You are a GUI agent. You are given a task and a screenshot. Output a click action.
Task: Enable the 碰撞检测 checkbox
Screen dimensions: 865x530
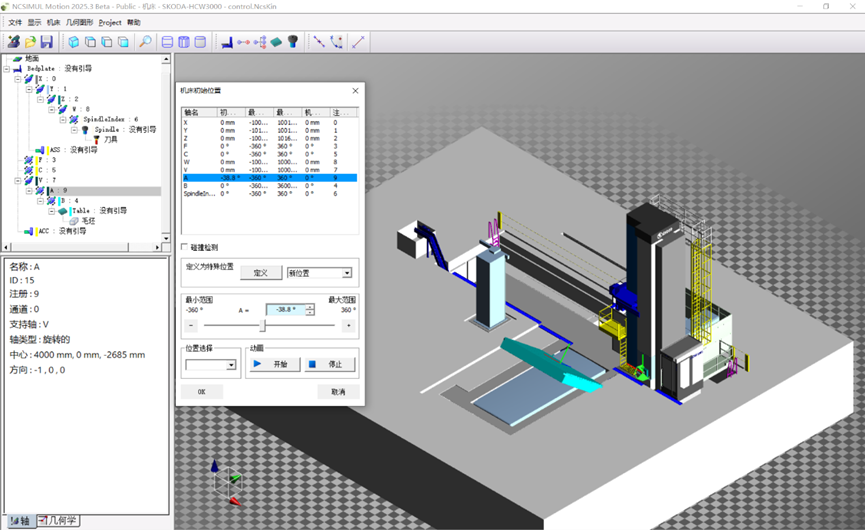tap(185, 247)
